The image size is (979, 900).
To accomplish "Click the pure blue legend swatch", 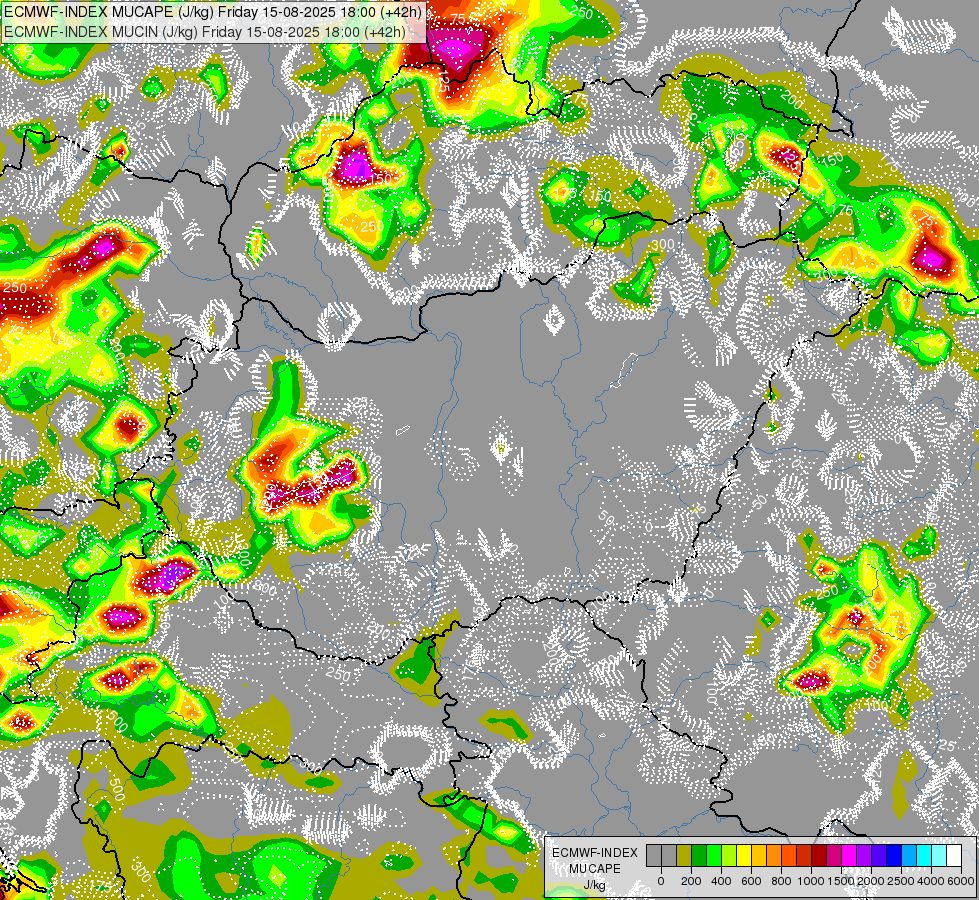I will [x=895, y=856].
